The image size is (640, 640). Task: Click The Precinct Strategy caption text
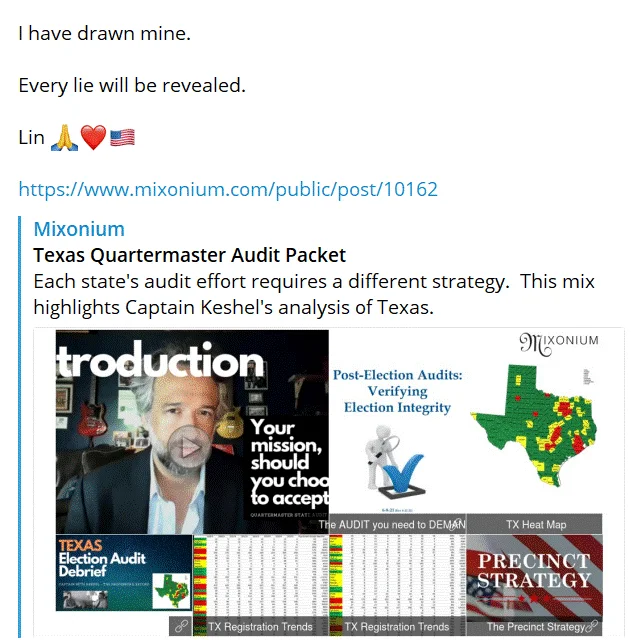pyautogui.click(x=536, y=627)
